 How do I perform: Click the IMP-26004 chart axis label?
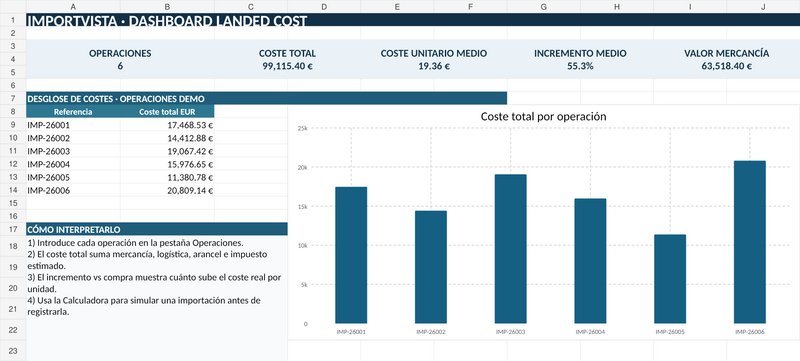[590, 331]
